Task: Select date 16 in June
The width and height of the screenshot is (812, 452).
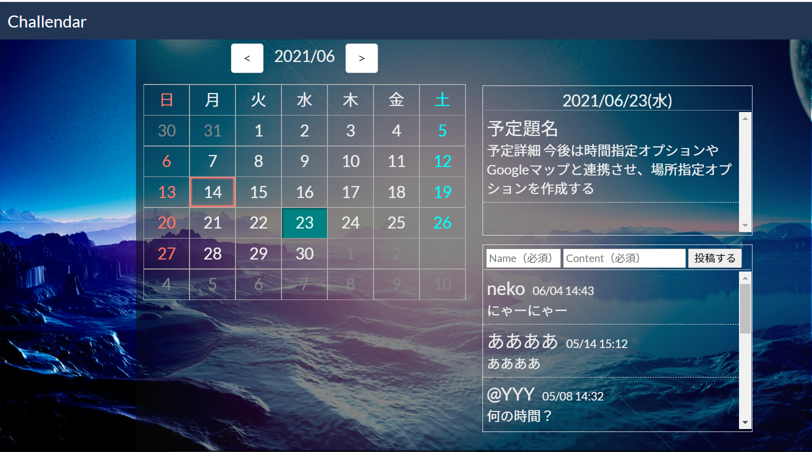Action: [304, 192]
